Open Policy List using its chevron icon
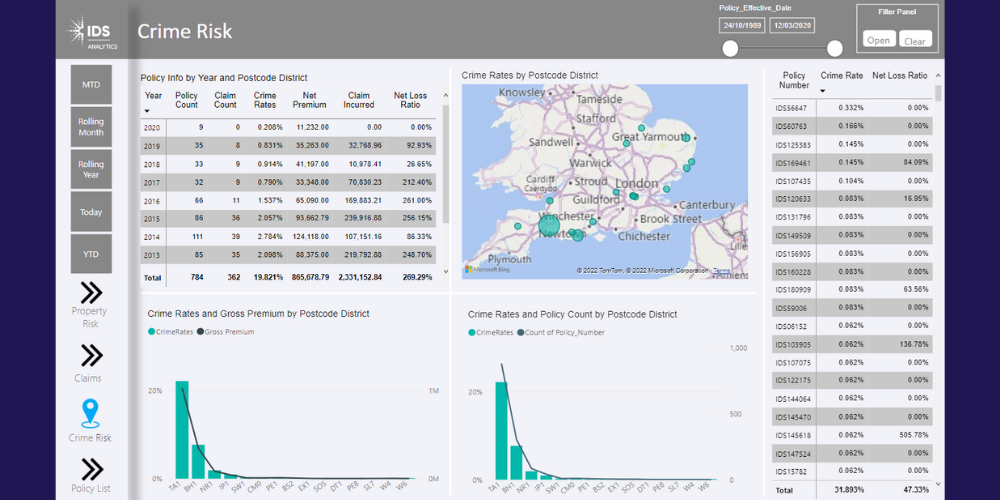This screenshot has height=500, width=1000. (x=91, y=469)
